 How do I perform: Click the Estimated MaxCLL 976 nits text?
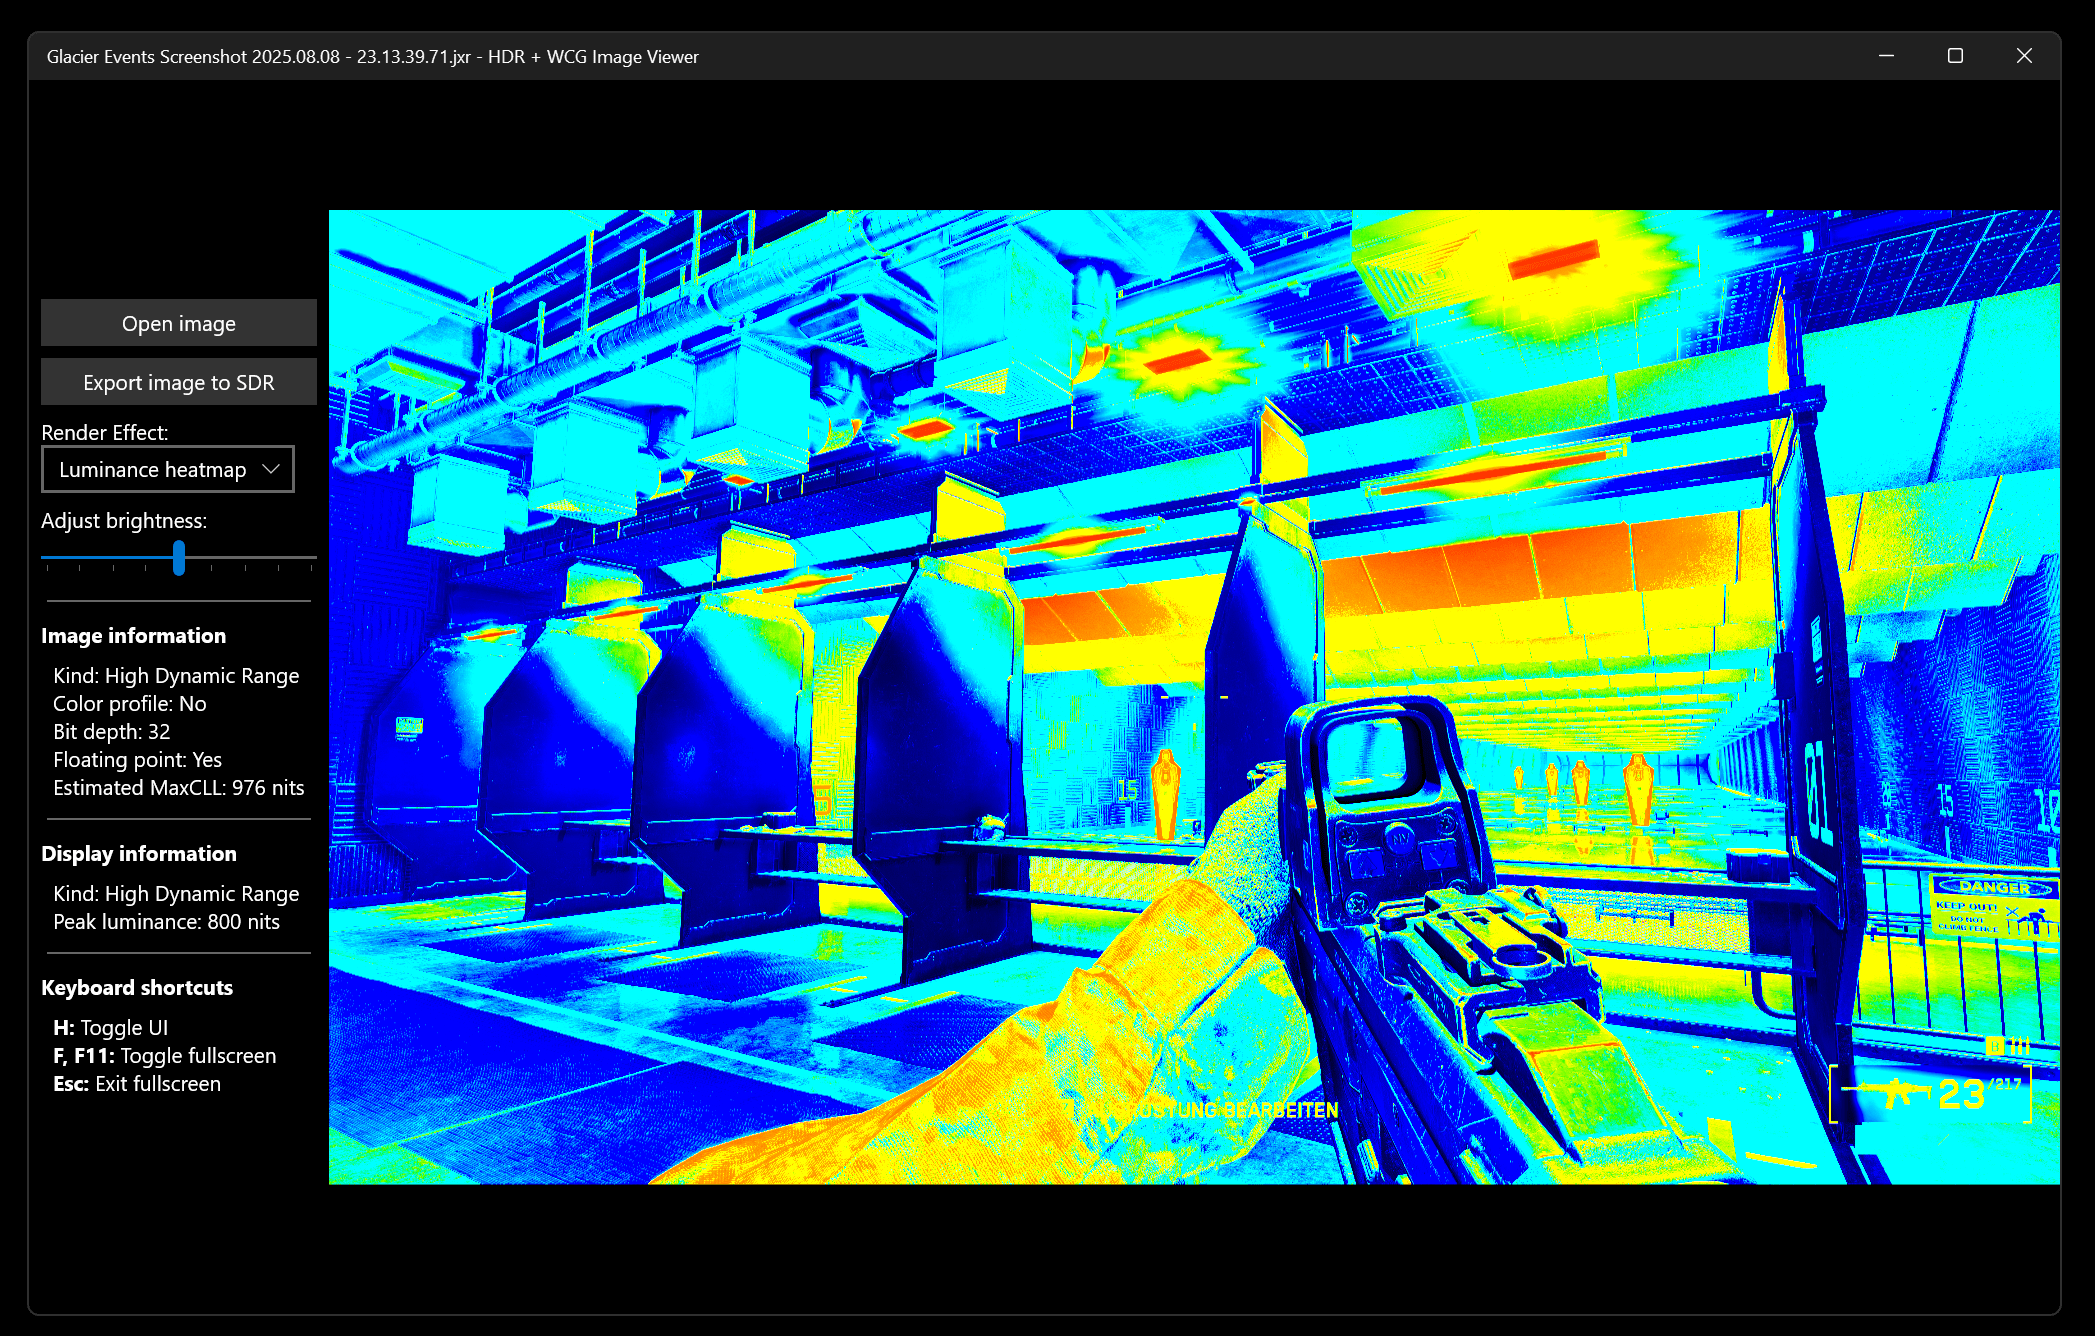point(178,787)
